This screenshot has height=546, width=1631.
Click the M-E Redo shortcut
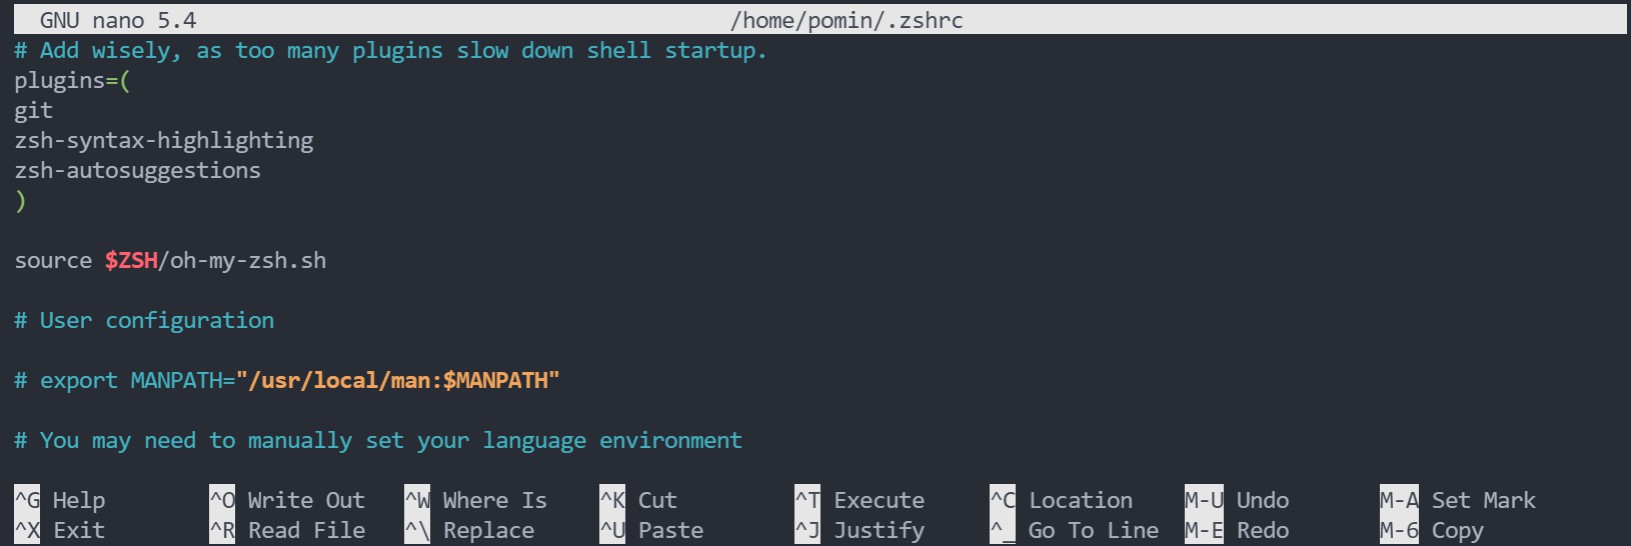click(x=1237, y=530)
